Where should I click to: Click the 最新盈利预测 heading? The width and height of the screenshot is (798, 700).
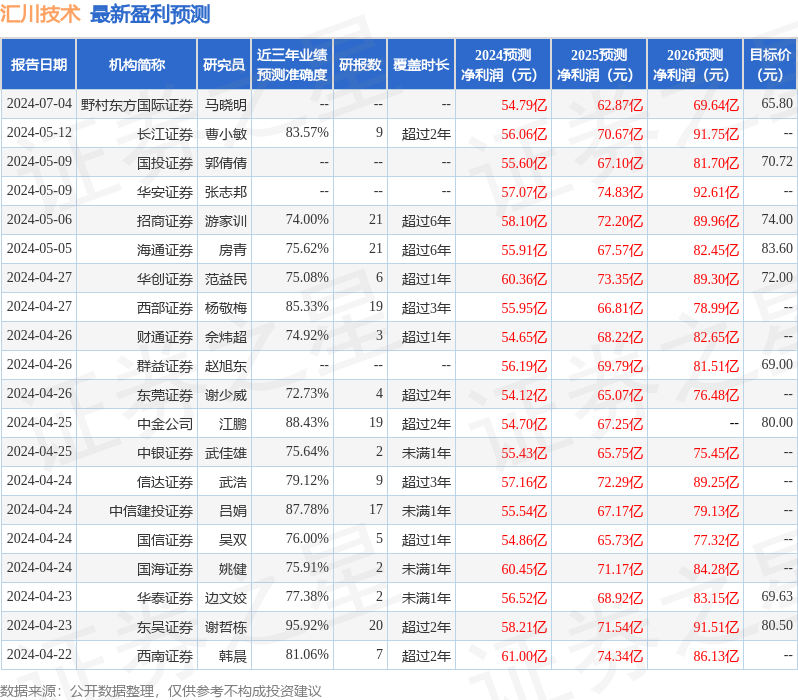coord(150,14)
